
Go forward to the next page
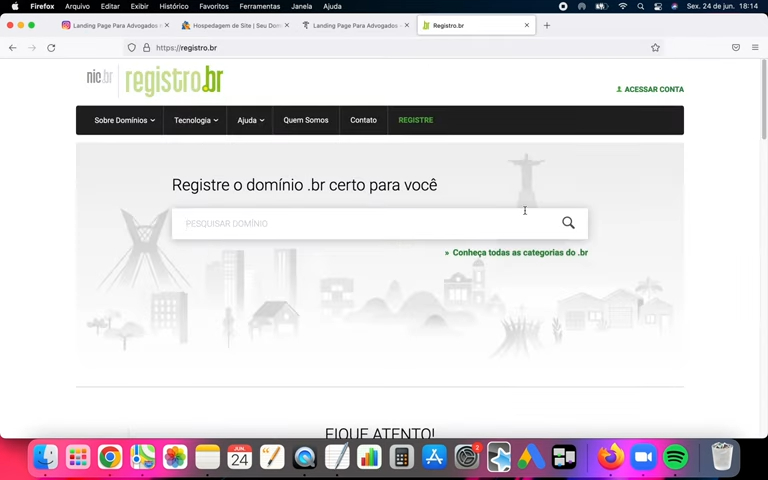[x=32, y=48]
